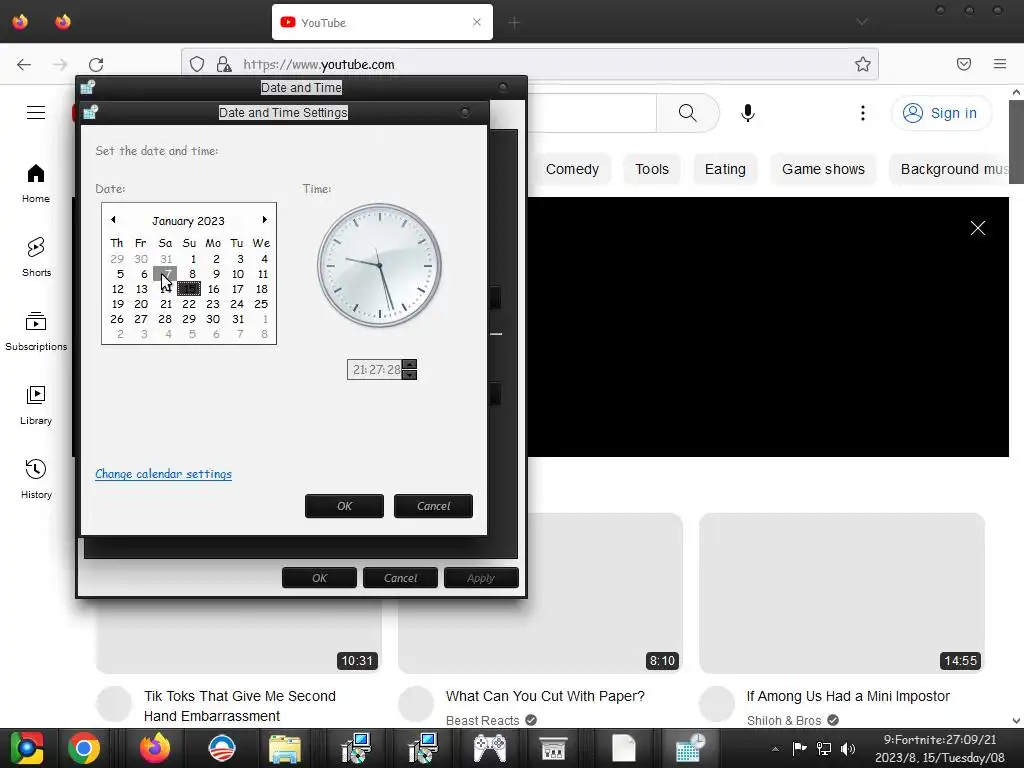The image size is (1024, 768).
Task: Decrease time with the down spinner
Action: tap(409, 375)
